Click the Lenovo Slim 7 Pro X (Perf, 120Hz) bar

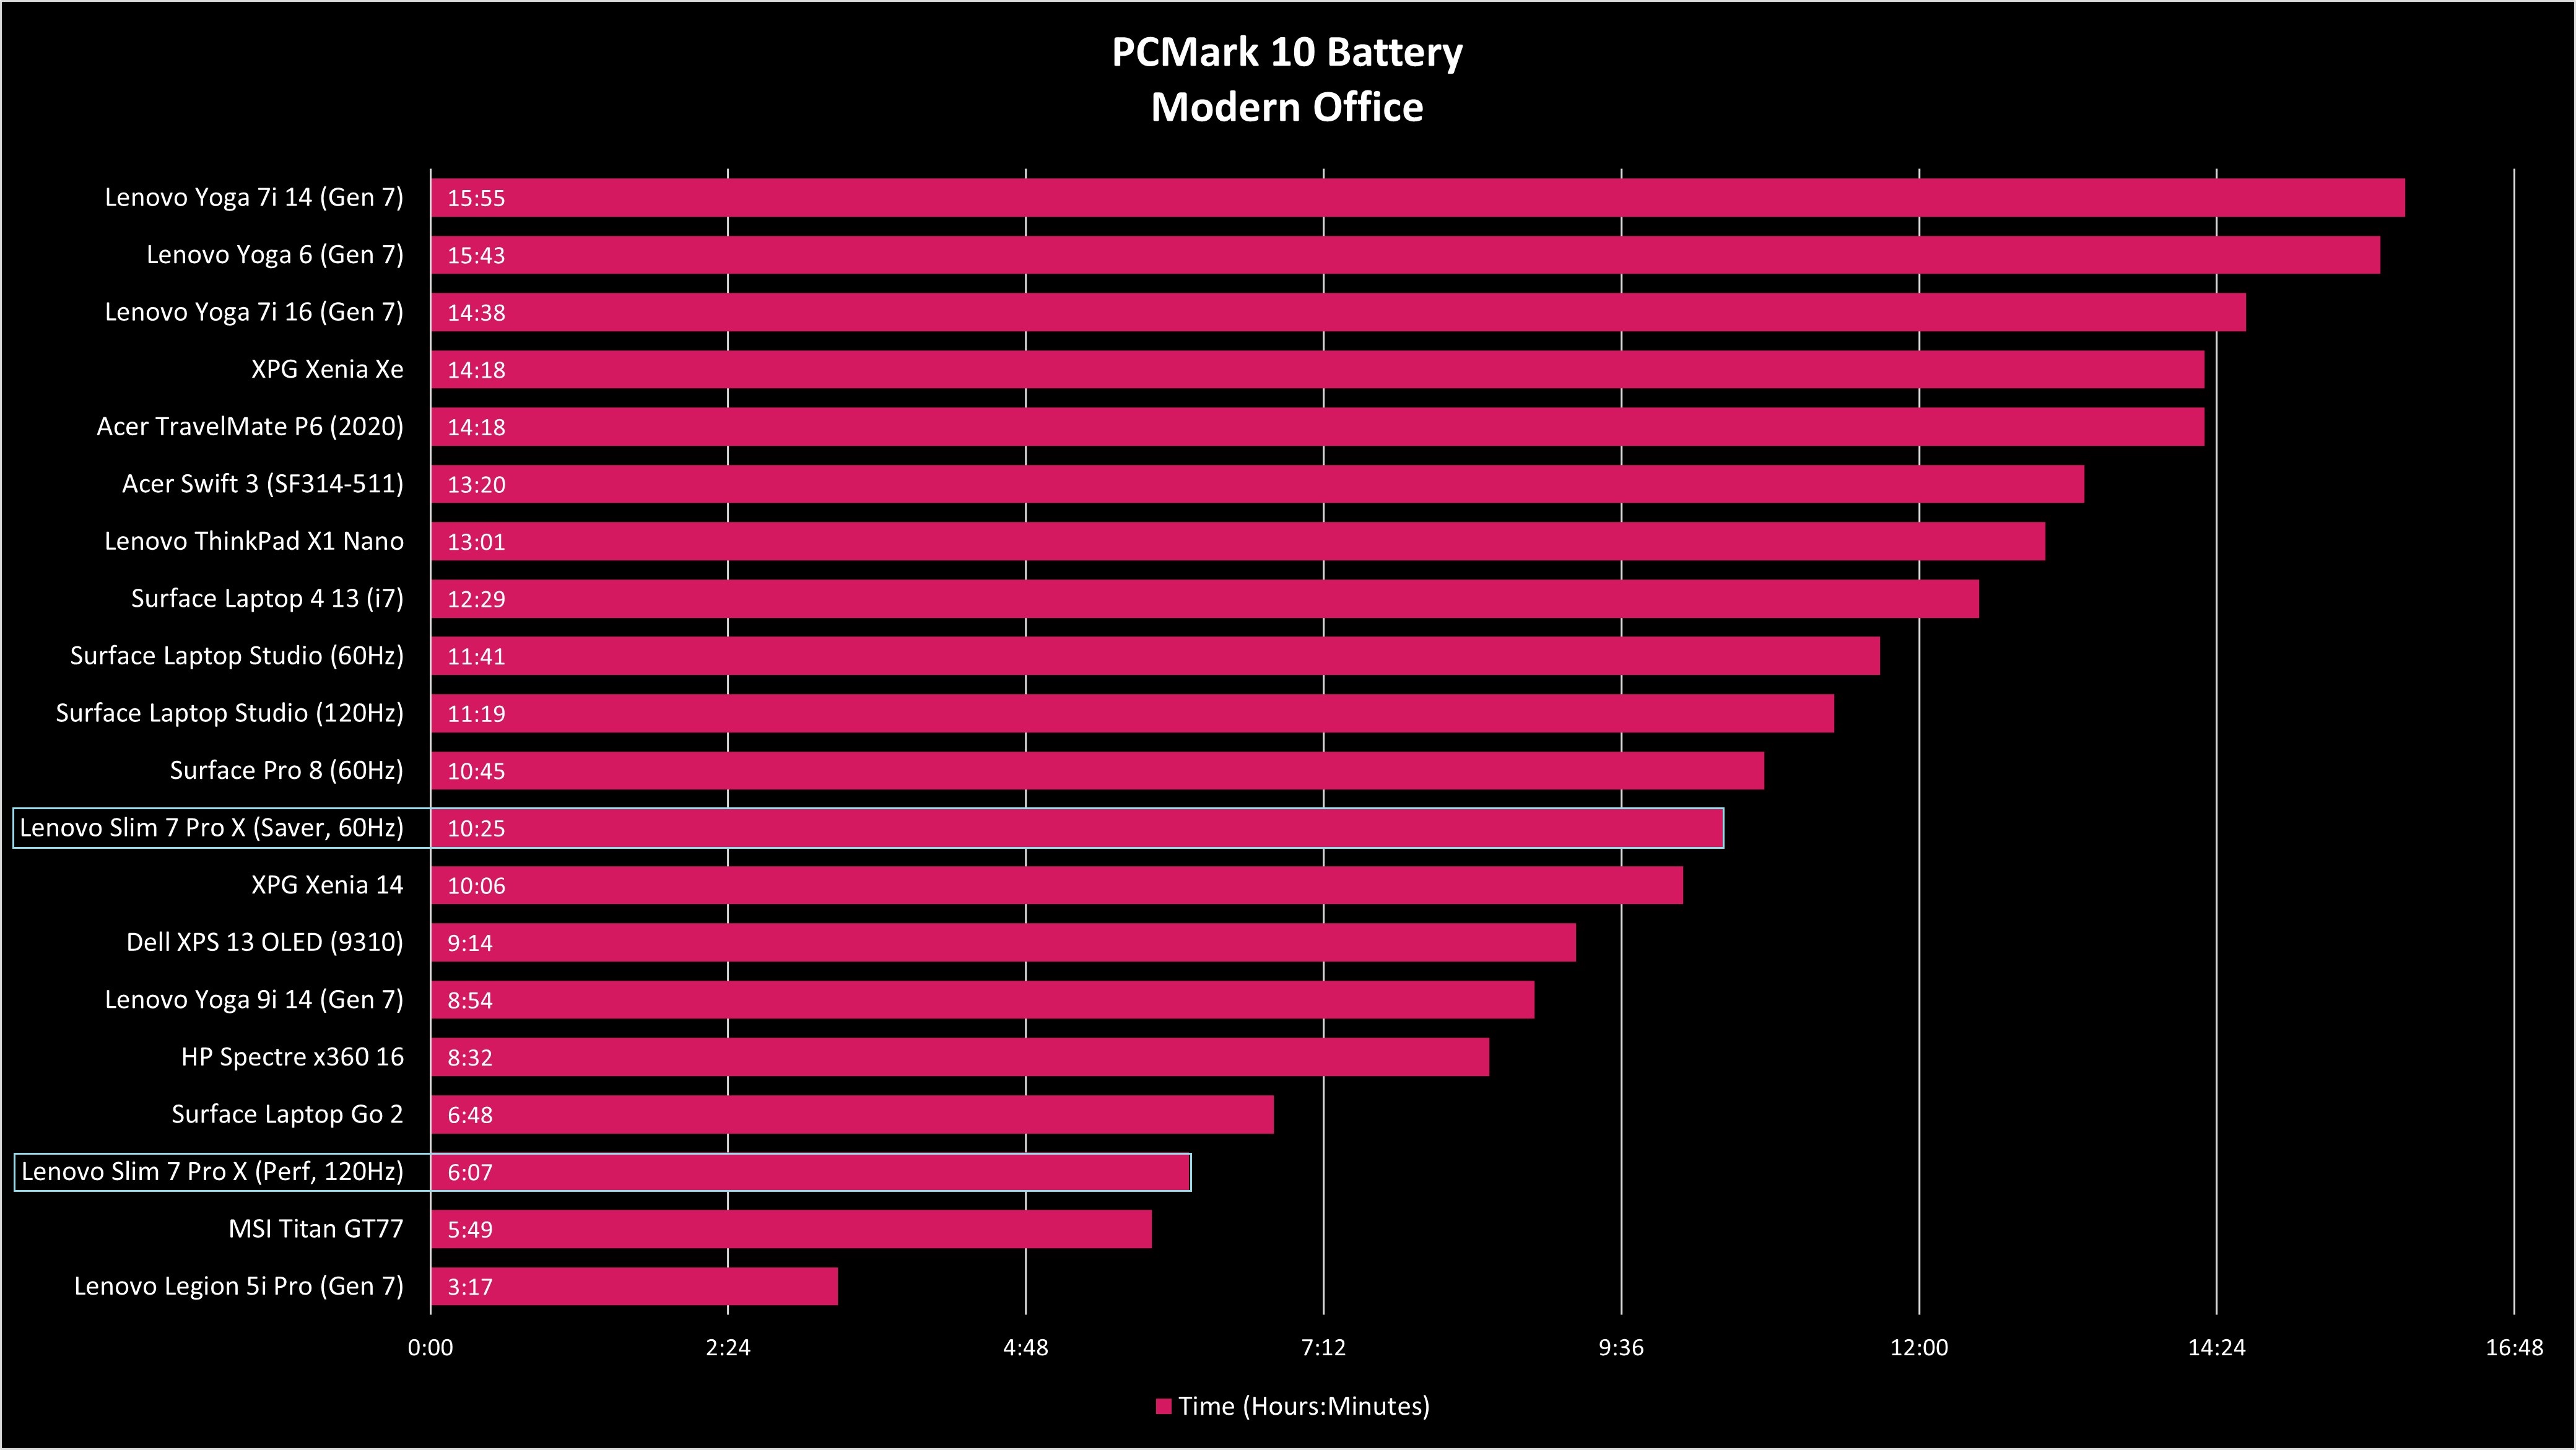point(796,1174)
